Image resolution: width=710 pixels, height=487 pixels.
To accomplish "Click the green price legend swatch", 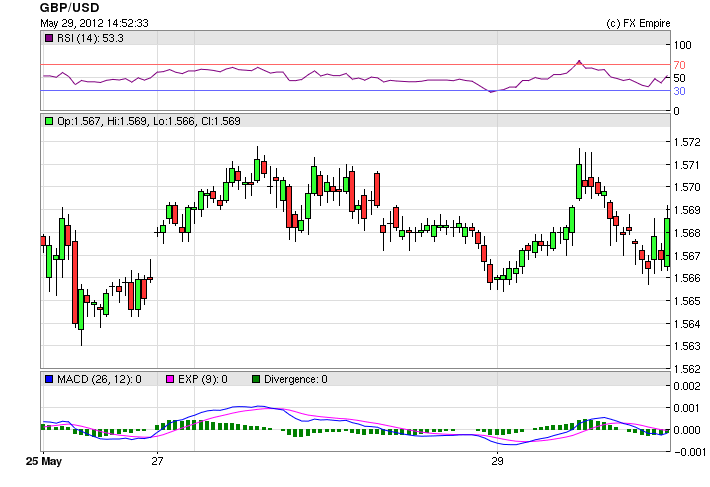I will point(49,121).
